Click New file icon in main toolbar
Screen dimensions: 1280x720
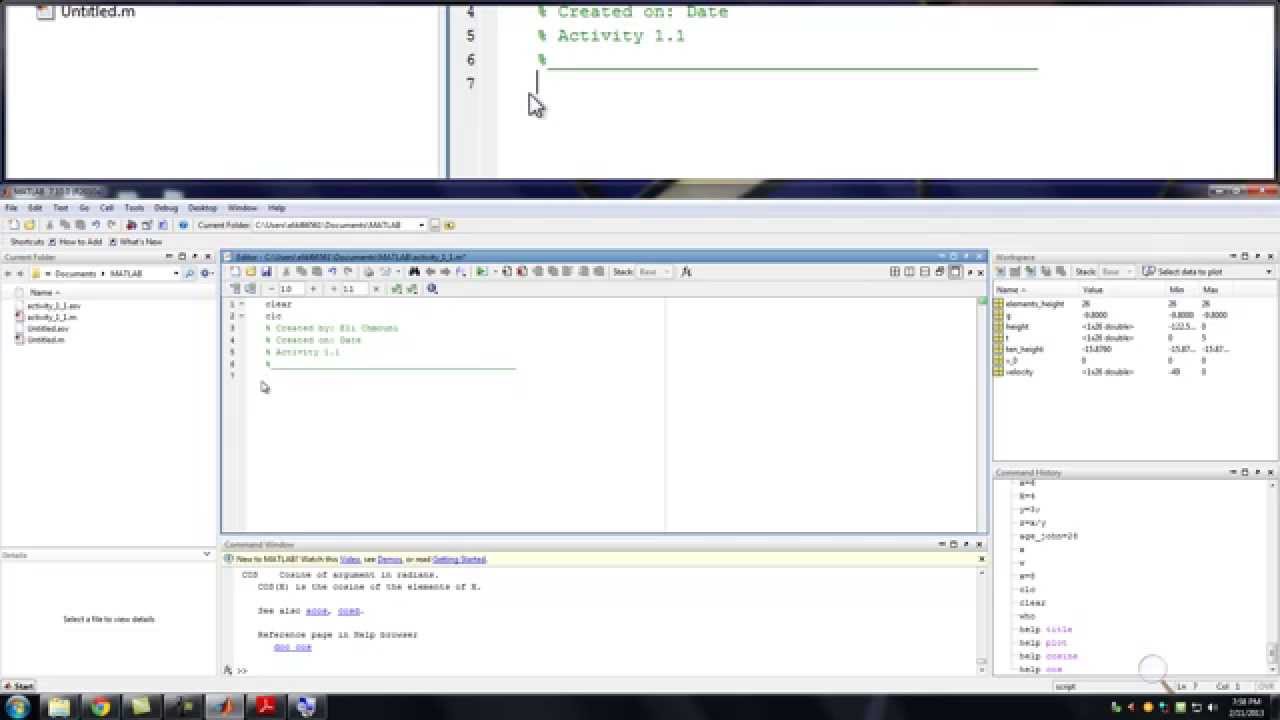coord(13,225)
